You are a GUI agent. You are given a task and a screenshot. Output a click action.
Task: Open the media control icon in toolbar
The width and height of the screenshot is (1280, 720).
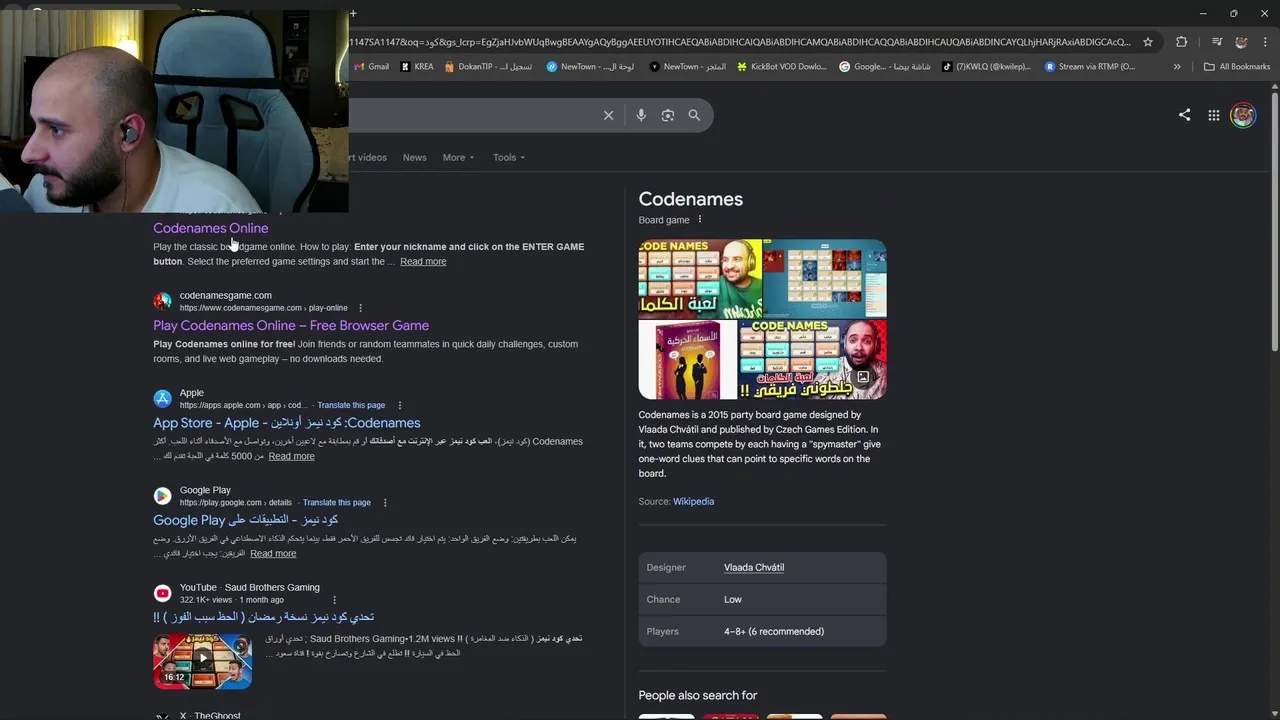1217,42
